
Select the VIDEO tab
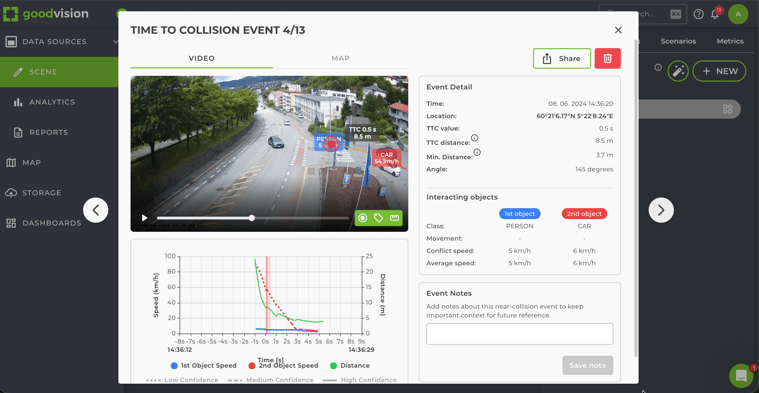202,58
